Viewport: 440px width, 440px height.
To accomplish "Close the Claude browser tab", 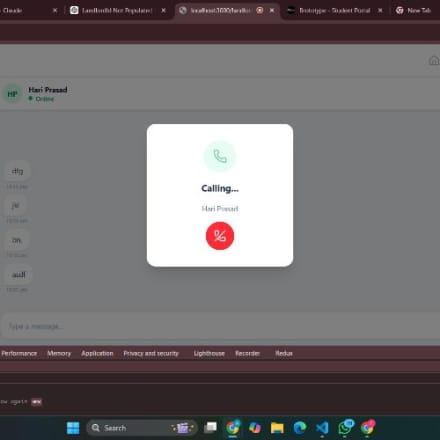I will (55, 10).
